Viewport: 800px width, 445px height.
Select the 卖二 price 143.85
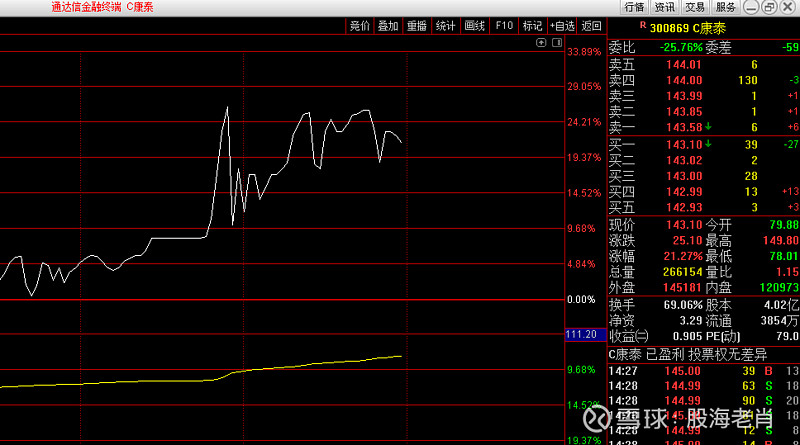pyautogui.click(x=684, y=112)
